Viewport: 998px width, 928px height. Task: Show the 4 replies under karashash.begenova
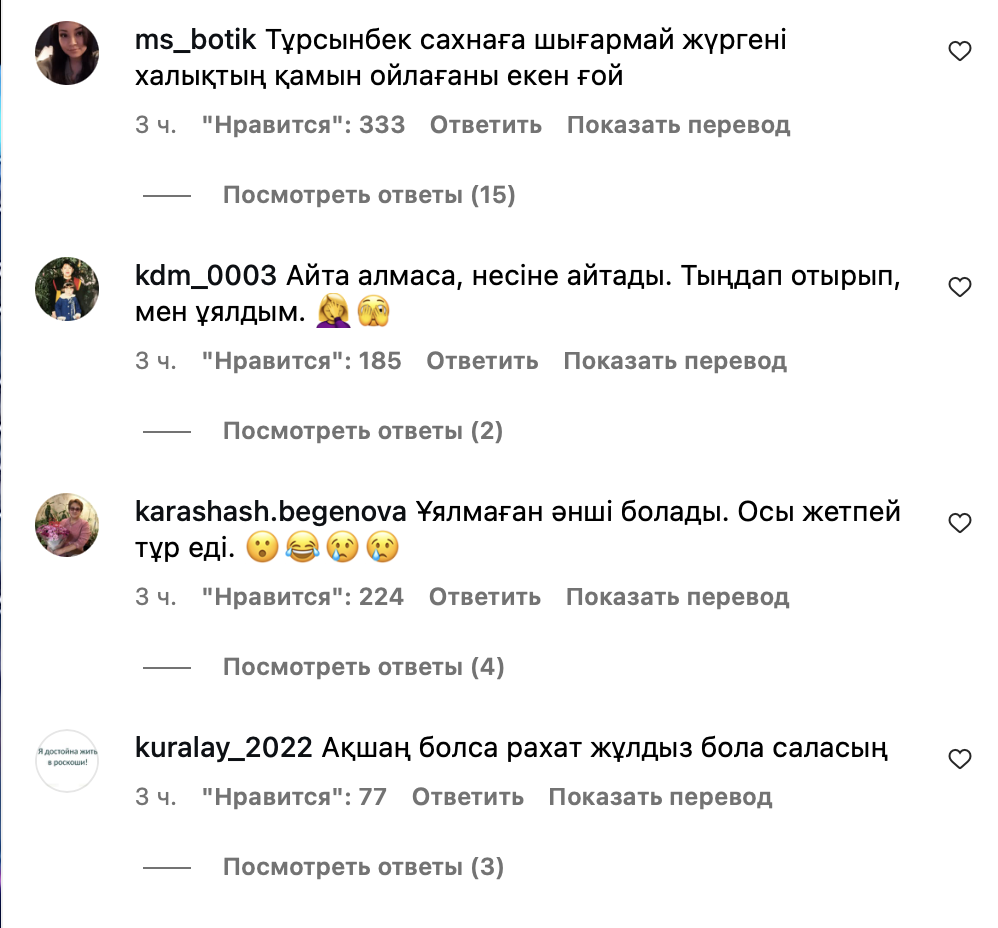363,667
